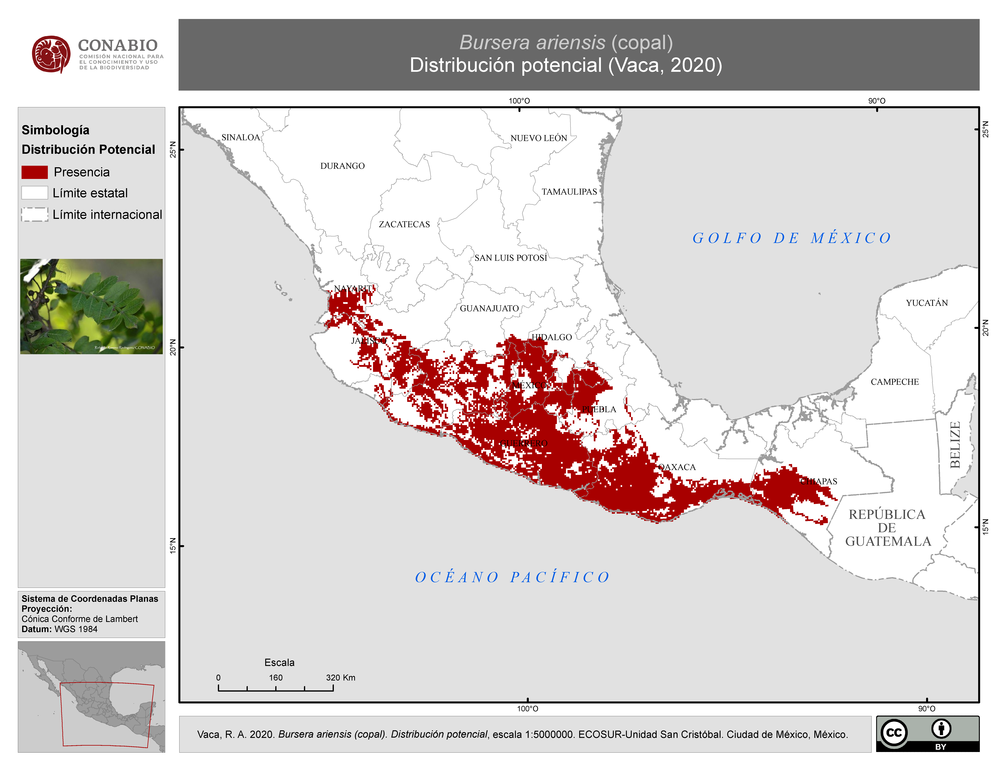
Task: Click the inset locator map of Mexico
Action: tap(91, 697)
